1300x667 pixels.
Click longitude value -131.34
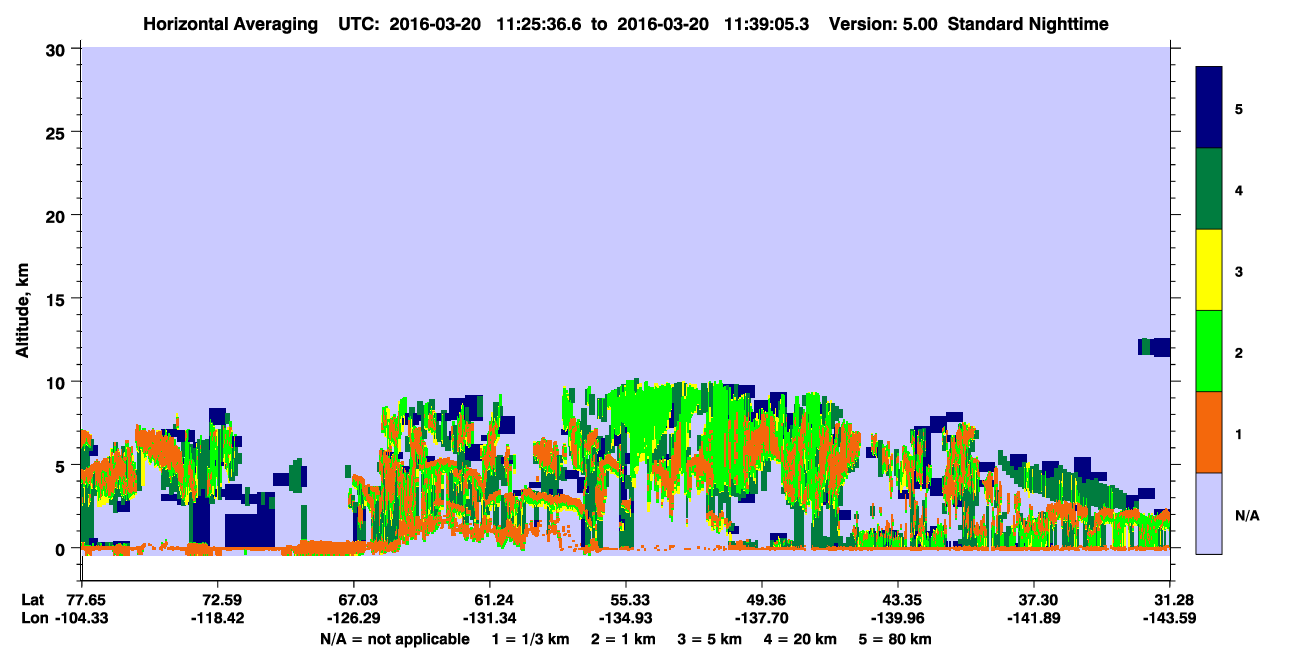click(490, 618)
